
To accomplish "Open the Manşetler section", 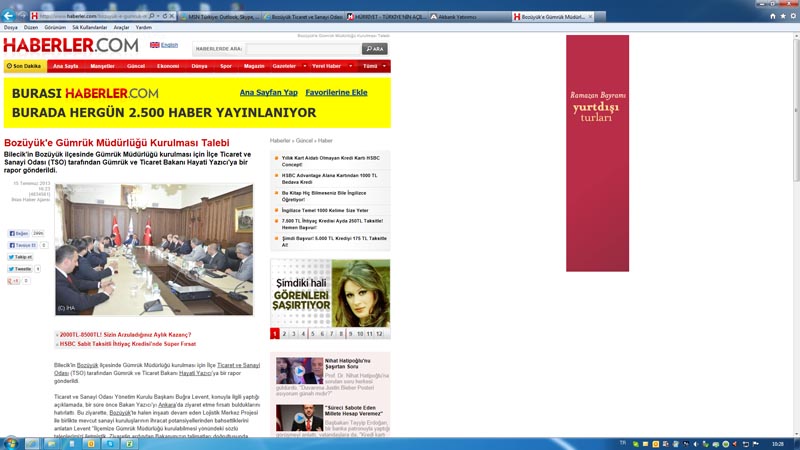I will pos(103,66).
